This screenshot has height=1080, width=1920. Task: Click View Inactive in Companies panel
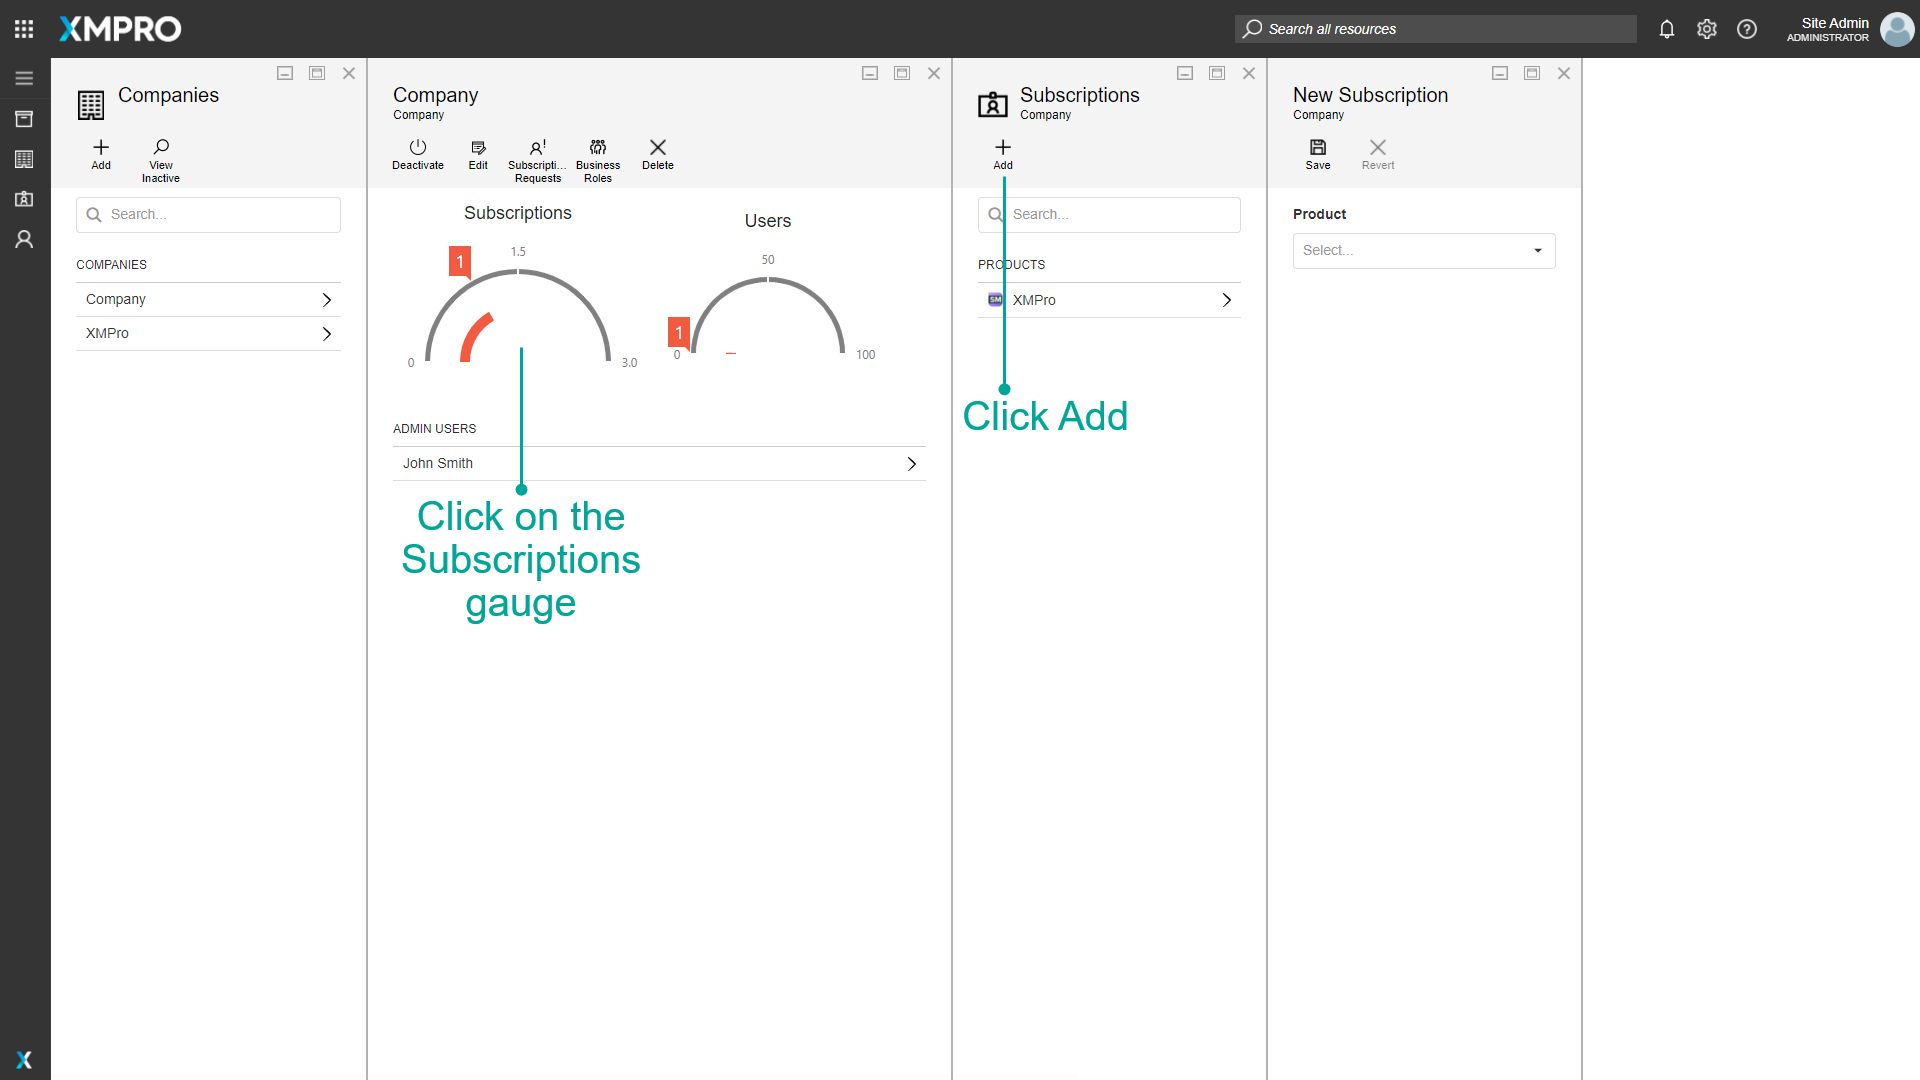coord(160,160)
